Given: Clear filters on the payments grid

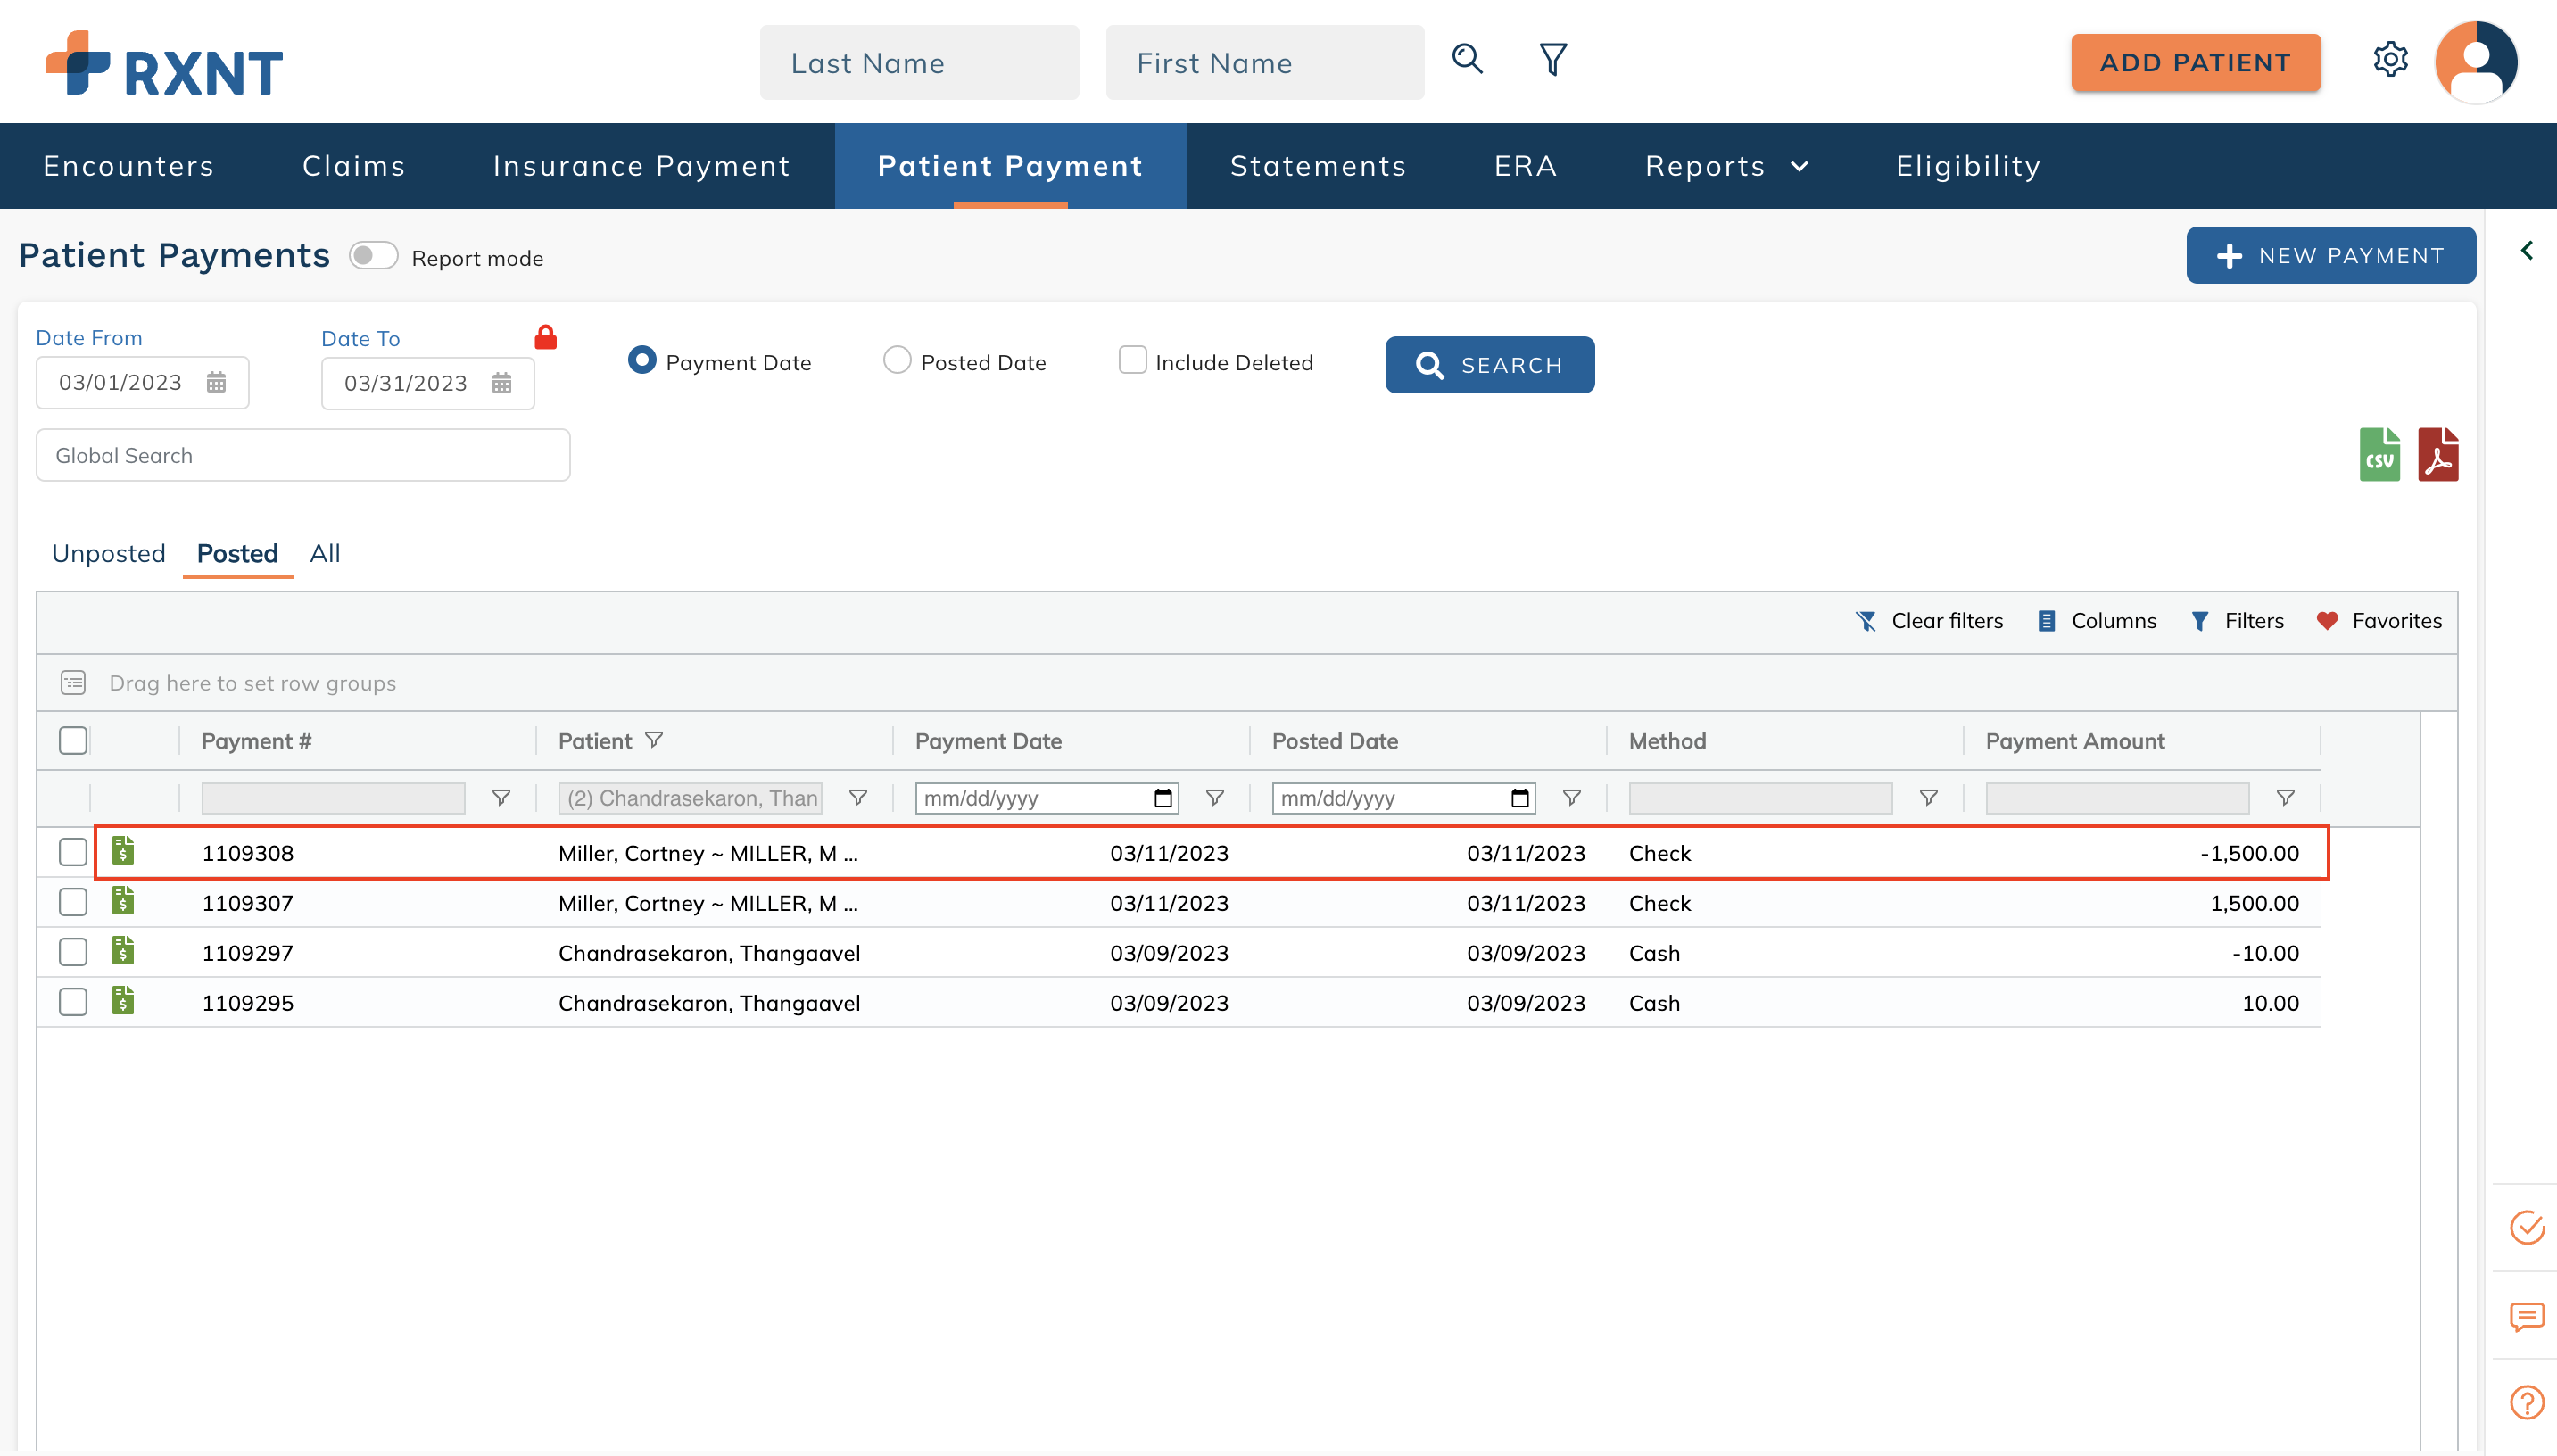Looking at the screenshot, I should point(1930,620).
